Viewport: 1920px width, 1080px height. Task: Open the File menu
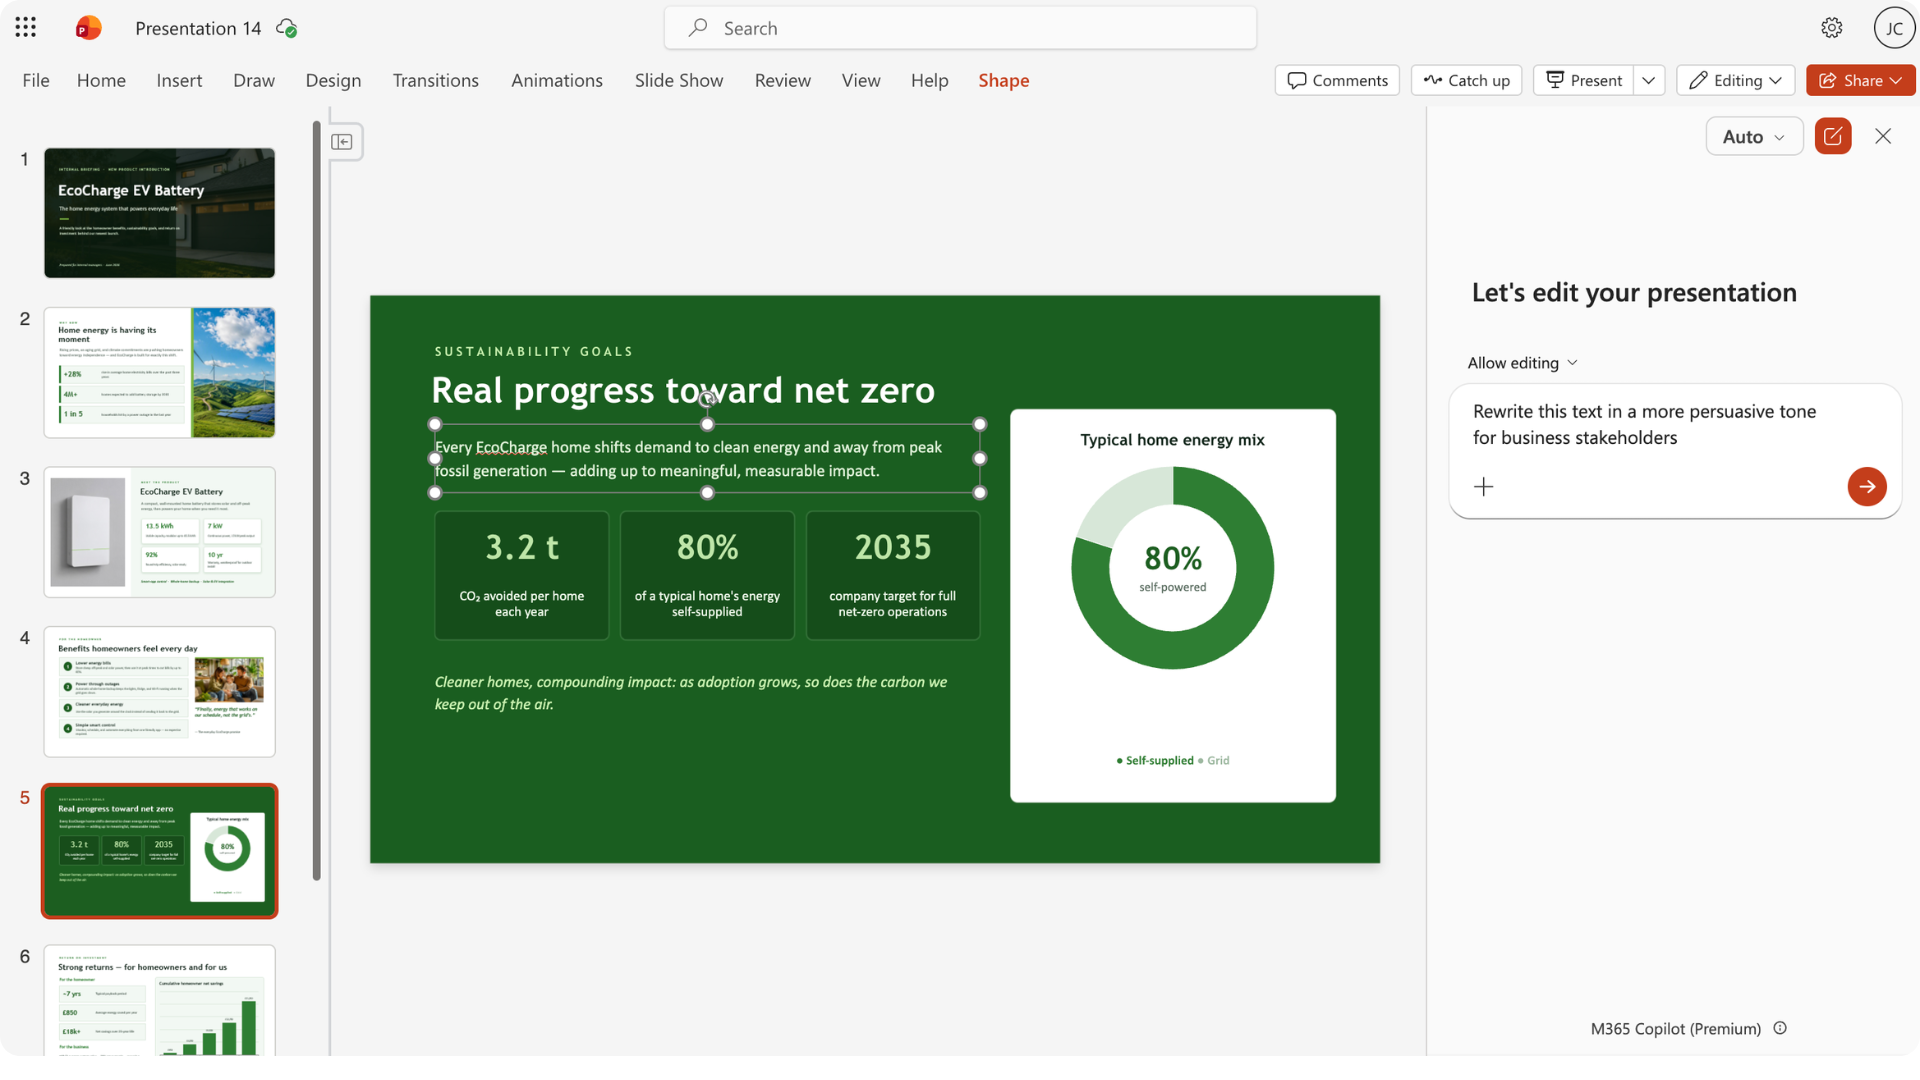click(36, 80)
